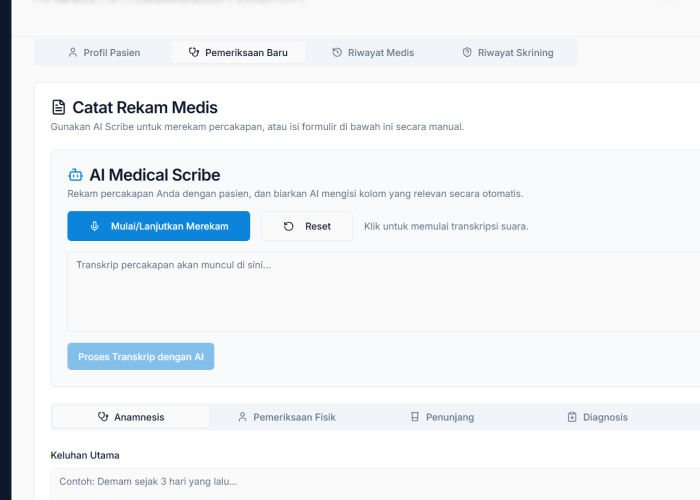Viewport: 700px width, 500px height.
Task: Focus the transcript text area
Action: pyautogui.click(x=380, y=291)
